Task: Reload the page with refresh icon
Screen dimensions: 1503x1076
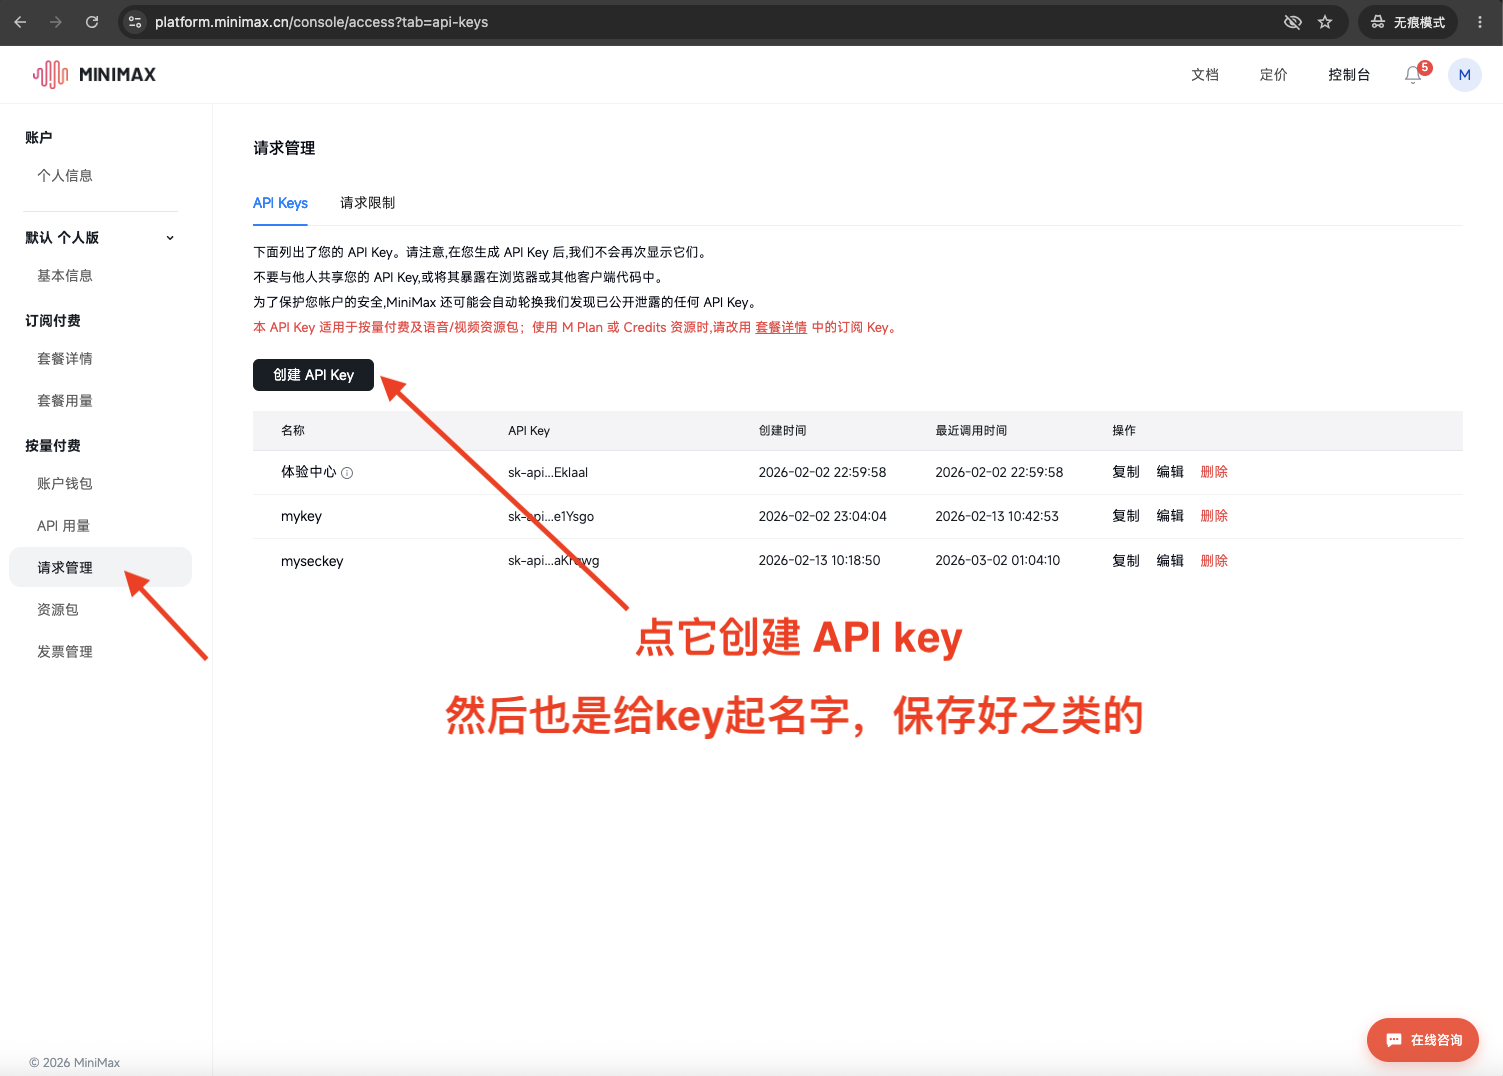Action: 92,22
